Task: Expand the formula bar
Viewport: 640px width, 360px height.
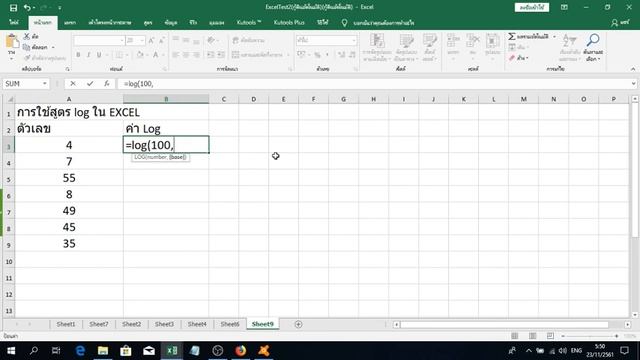Action: pos(633,84)
